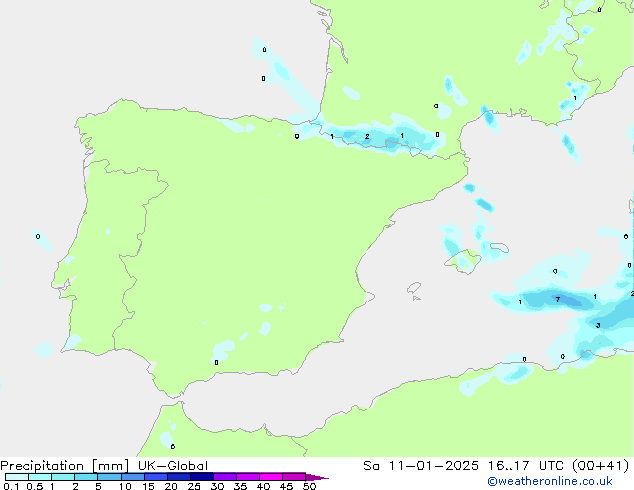Click the over-50 arrow tip of legend
The image size is (634, 490).
click(x=317, y=477)
